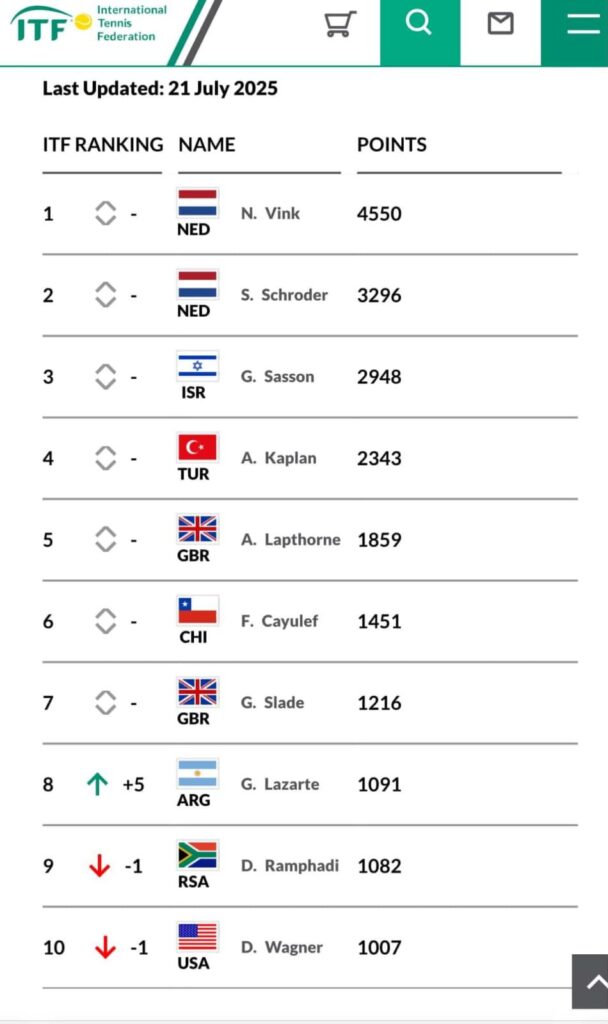Open the mail envelope icon
The height and width of the screenshot is (1024, 608).
pos(501,24)
